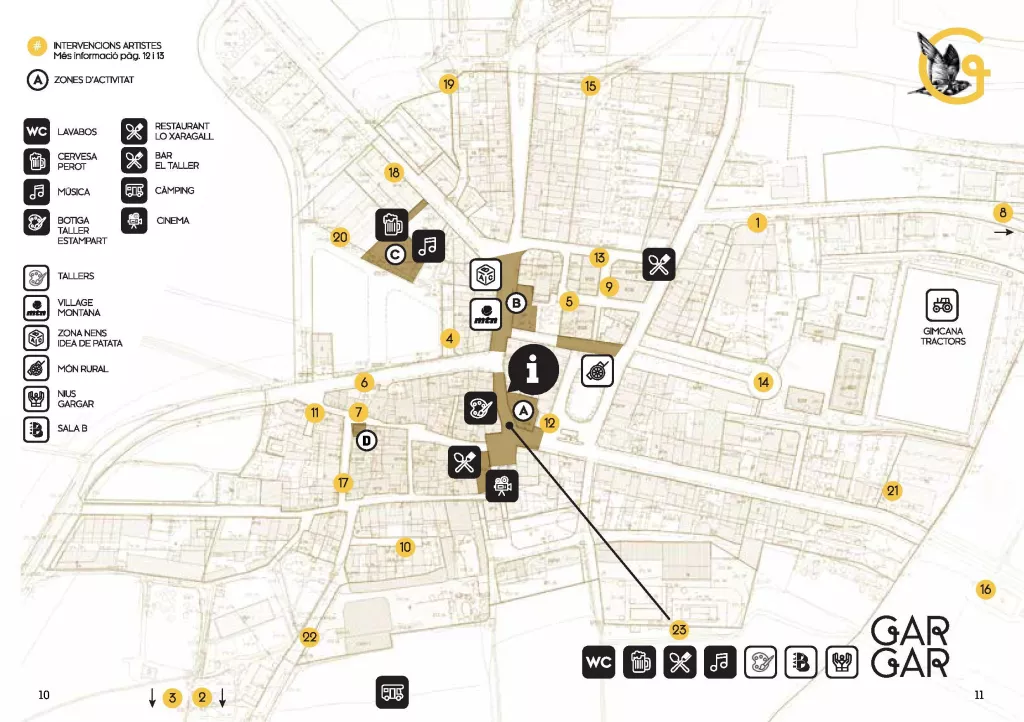The height and width of the screenshot is (722, 1024).
Task: Click yellow marker number 22
Action: click(x=310, y=637)
